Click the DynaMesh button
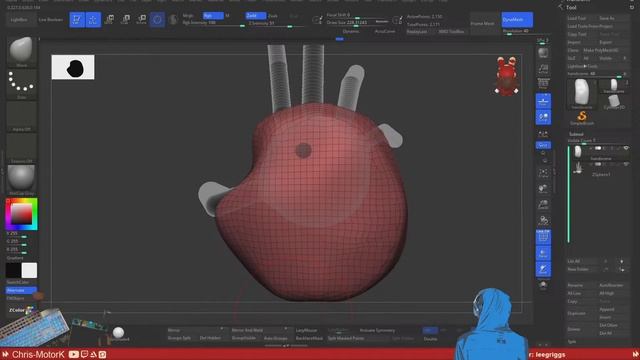The image size is (640, 360). click(517, 20)
